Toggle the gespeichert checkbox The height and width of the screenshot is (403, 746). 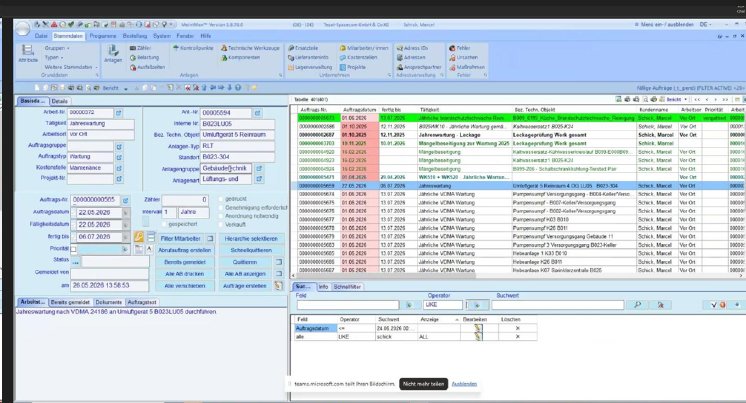coord(164,224)
